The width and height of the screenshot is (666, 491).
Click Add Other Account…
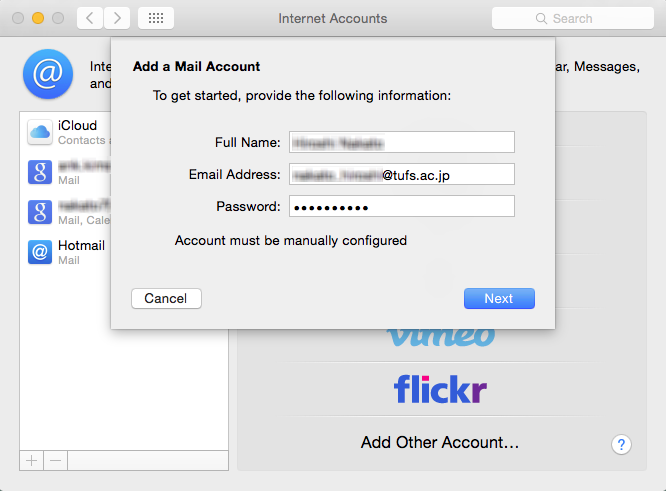(x=440, y=443)
